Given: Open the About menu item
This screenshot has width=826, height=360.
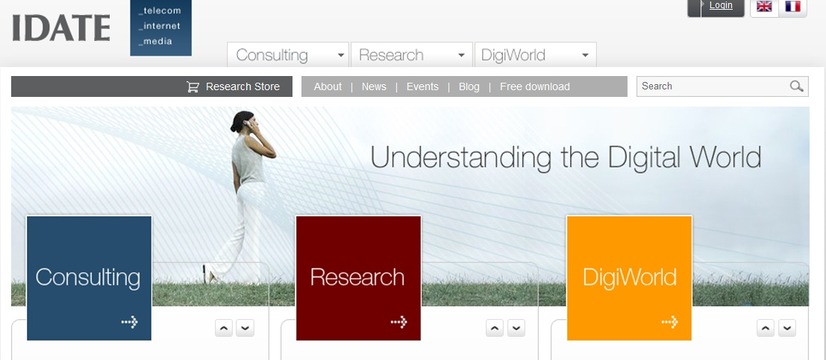Looking at the screenshot, I should 328,87.
